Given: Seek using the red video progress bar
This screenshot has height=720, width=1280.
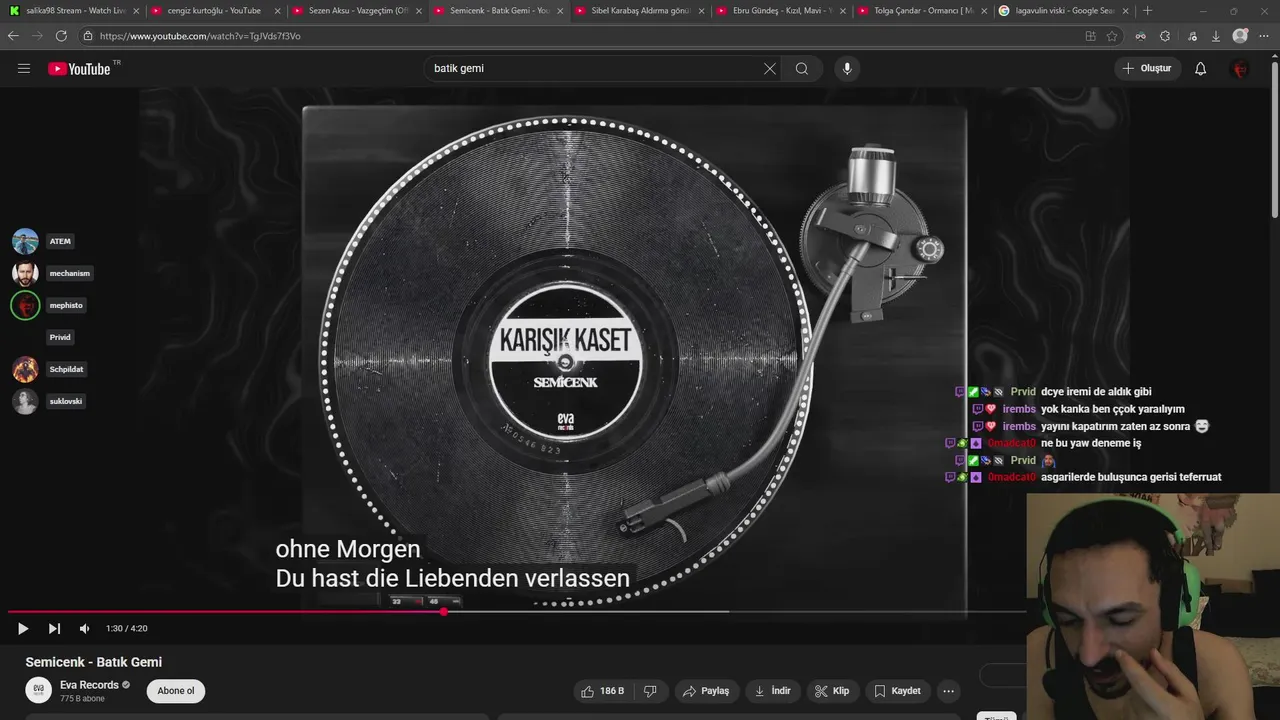Looking at the screenshot, I should tap(225, 612).
